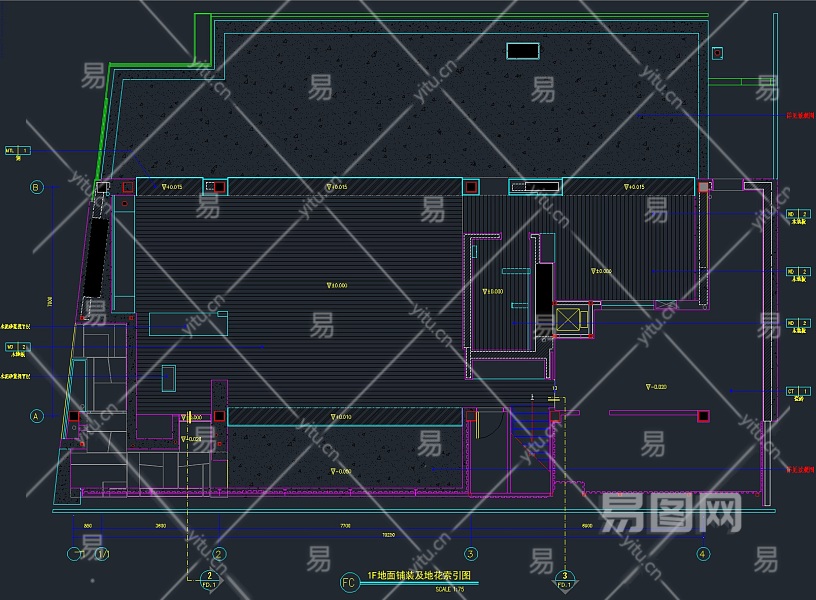Select the drawing title 1F地面铺装及地花索引图
The width and height of the screenshot is (816, 600).
click(x=419, y=575)
